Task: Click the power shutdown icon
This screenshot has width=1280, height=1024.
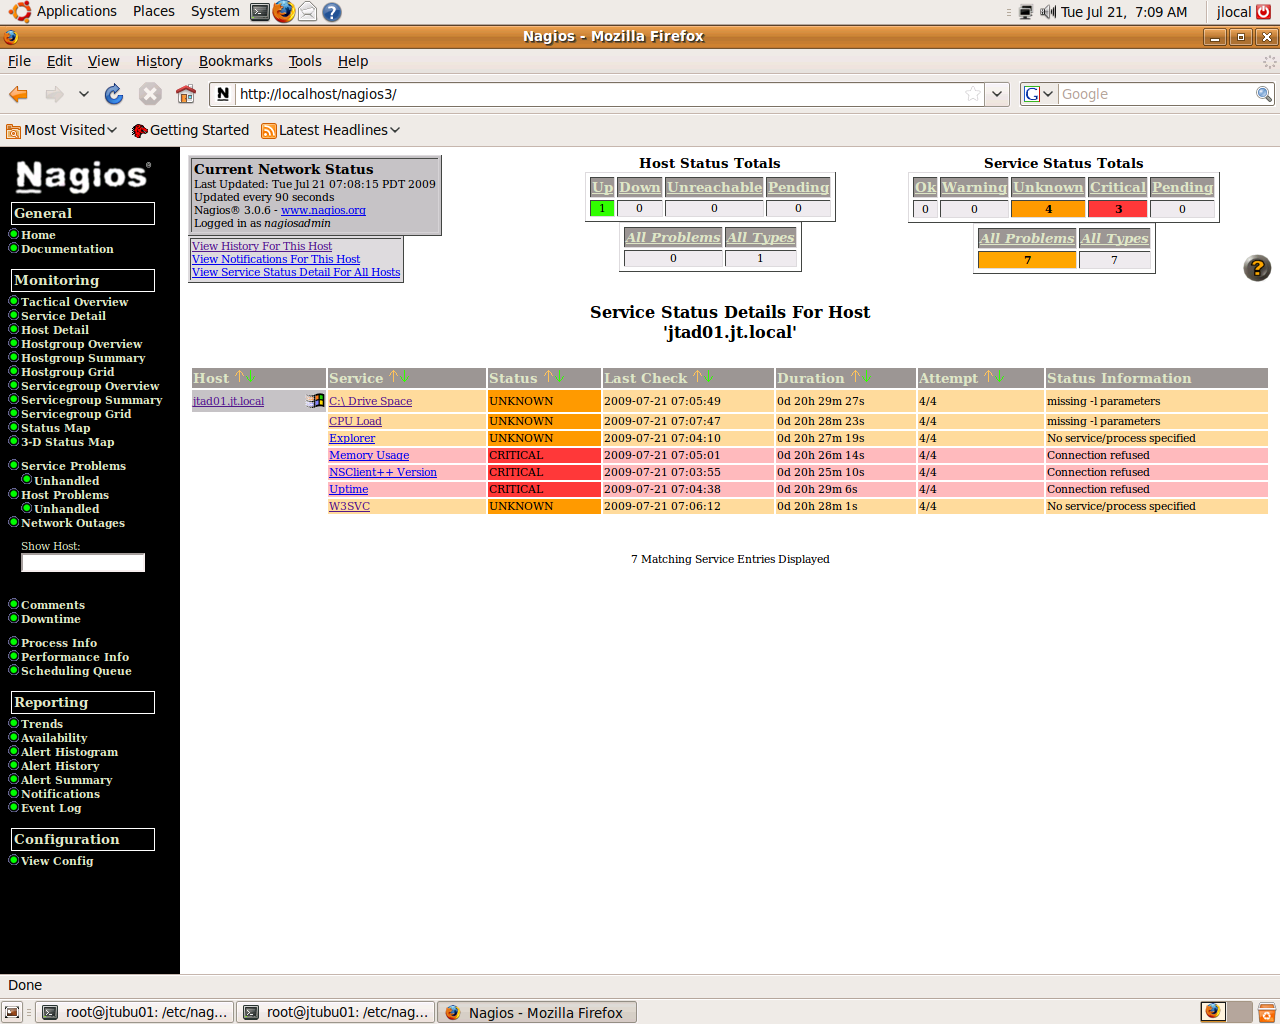Action: coord(1264,12)
